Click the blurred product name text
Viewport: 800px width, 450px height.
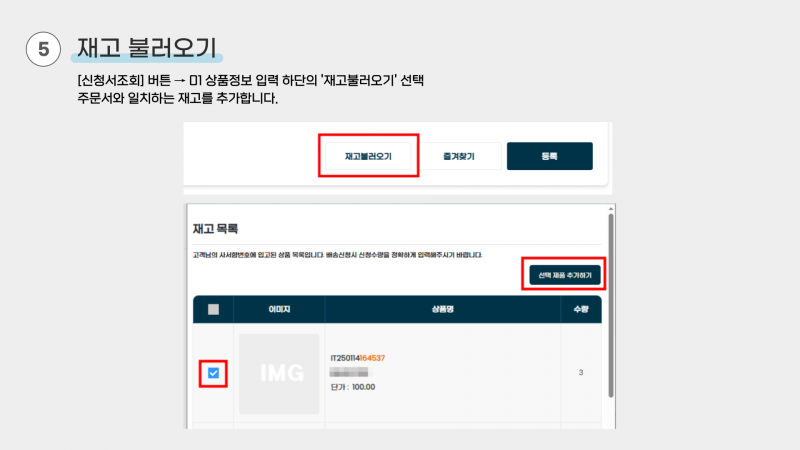[x=349, y=372]
